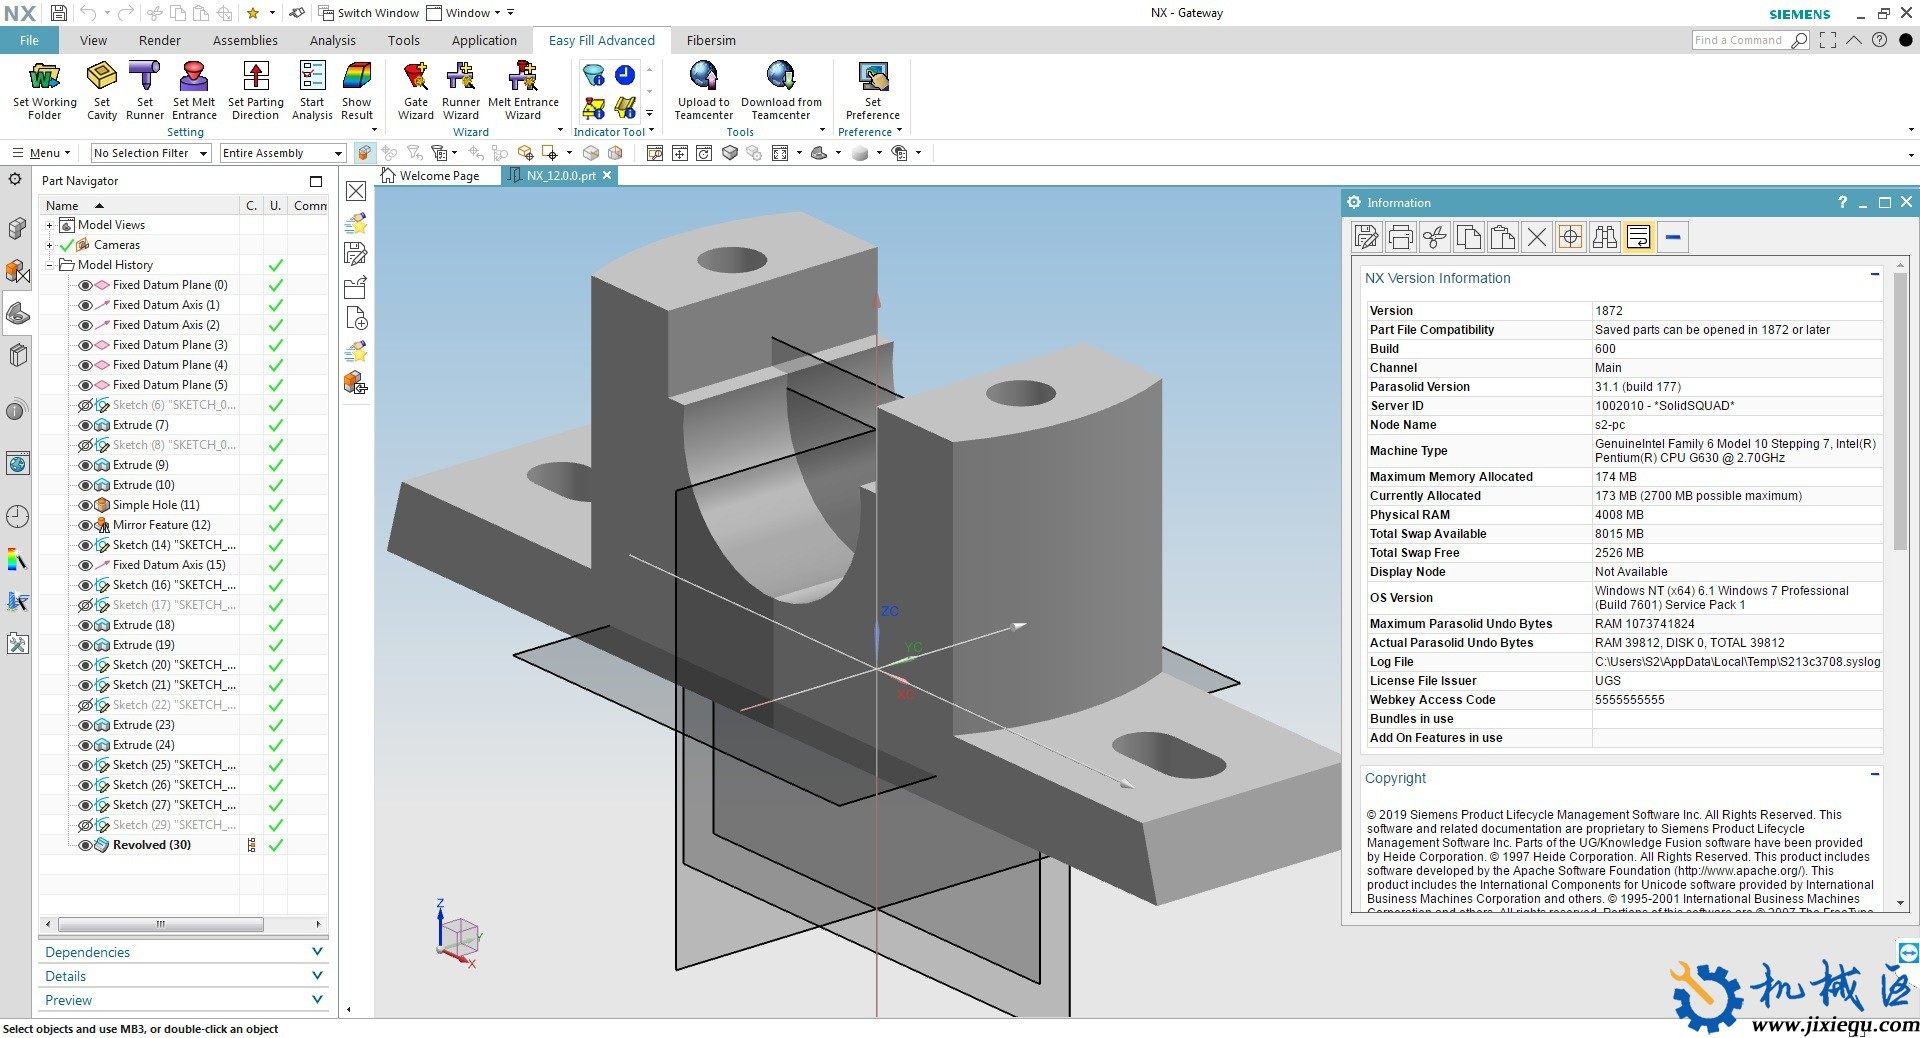Launch the Start Analysis tool
Screen dimensions: 1920x1038
point(312,91)
